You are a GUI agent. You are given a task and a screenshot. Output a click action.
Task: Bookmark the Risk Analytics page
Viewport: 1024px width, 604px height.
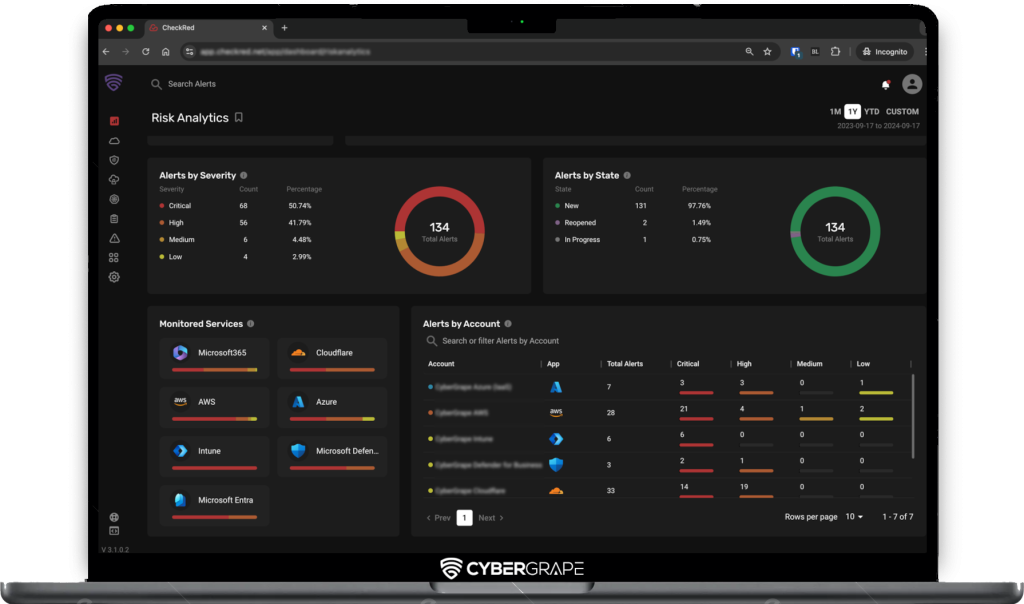click(x=239, y=118)
